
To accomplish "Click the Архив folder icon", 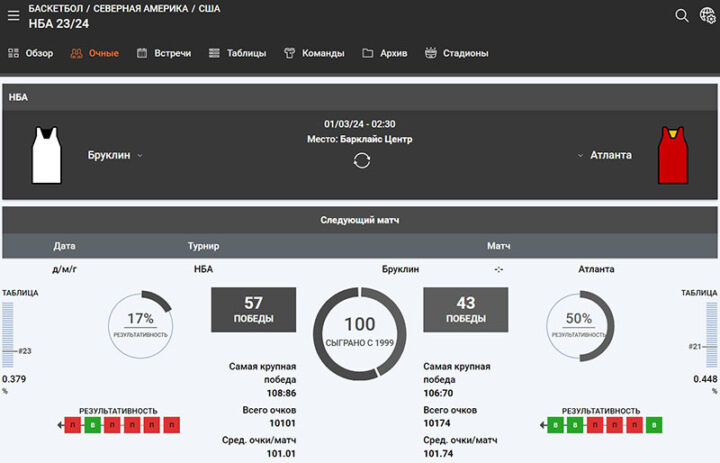I will [x=368, y=53].
